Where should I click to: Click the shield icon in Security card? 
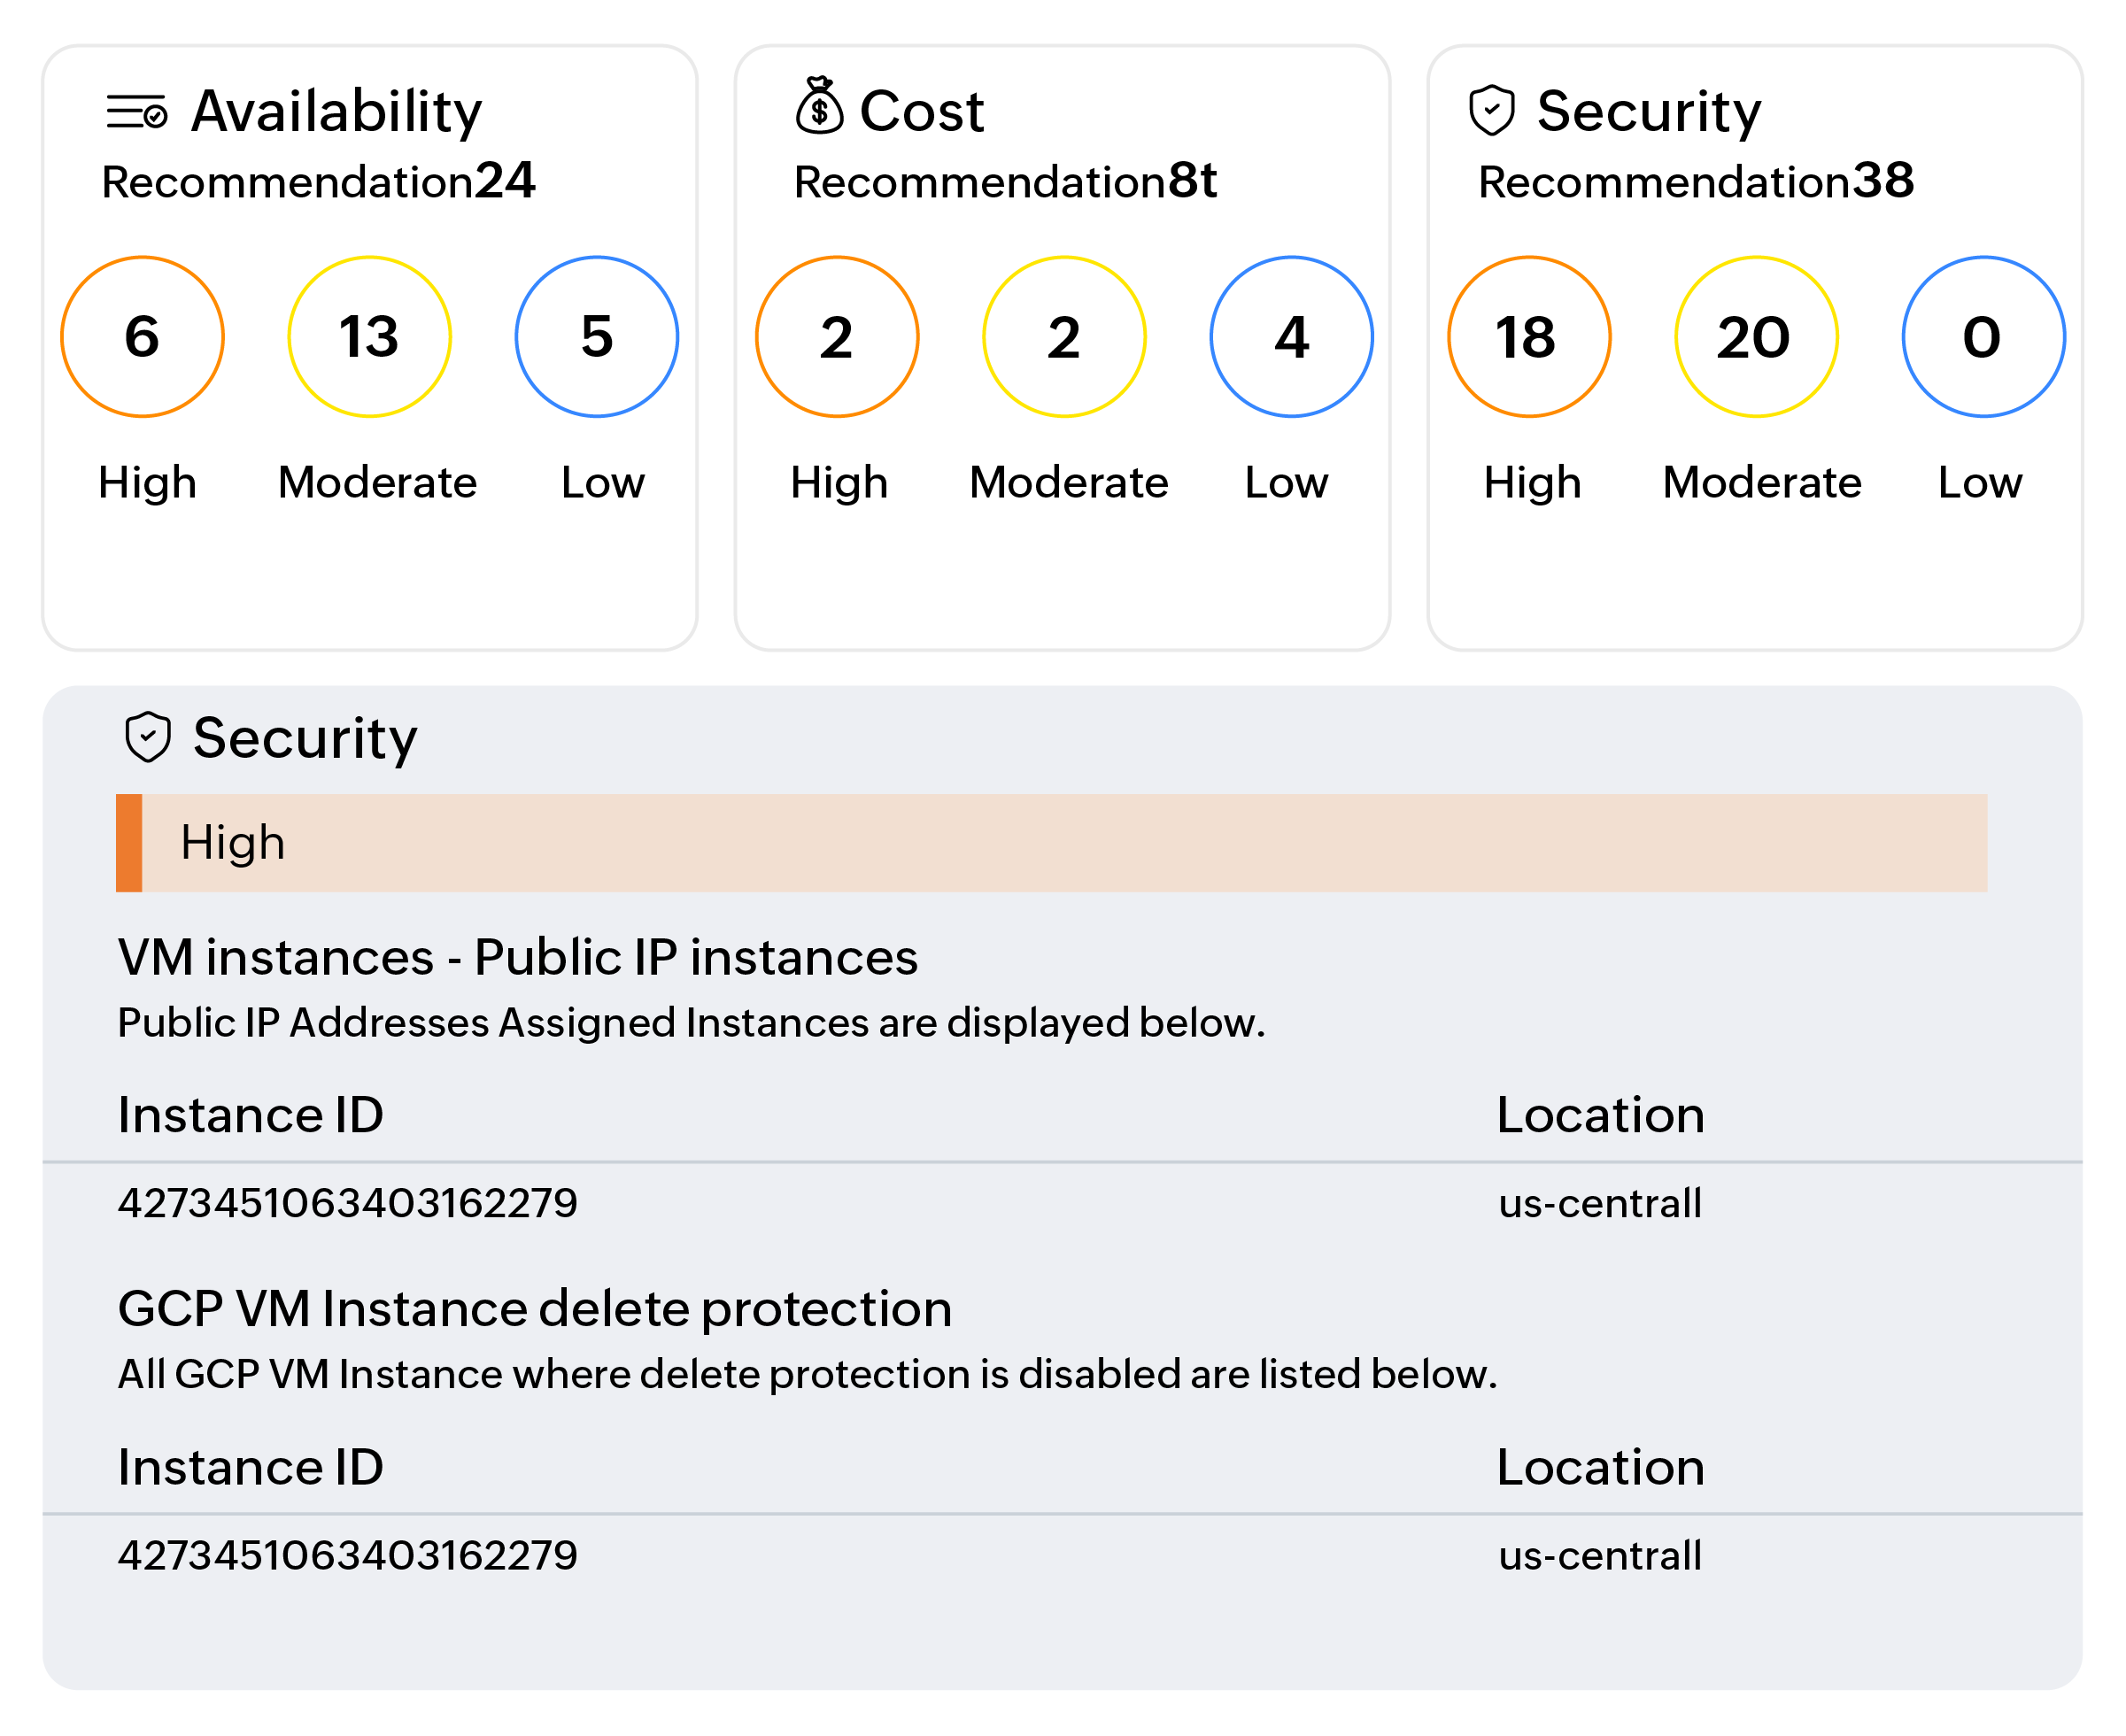click(x=1491, y=110)
